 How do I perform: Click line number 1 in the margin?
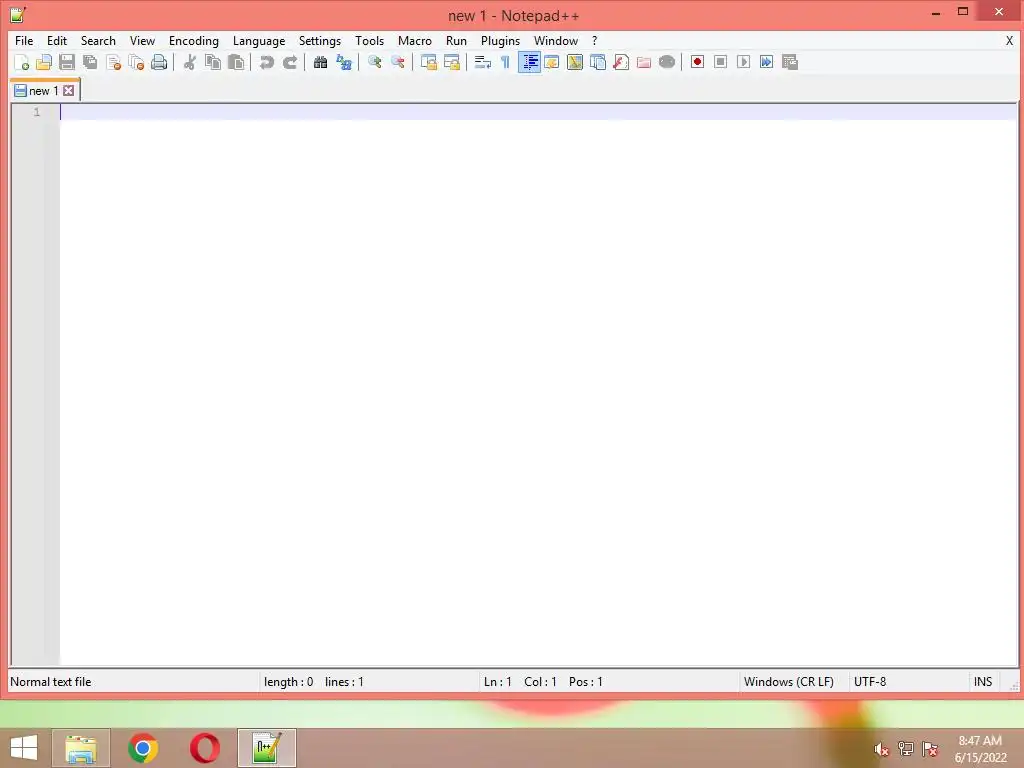point(37,112)
